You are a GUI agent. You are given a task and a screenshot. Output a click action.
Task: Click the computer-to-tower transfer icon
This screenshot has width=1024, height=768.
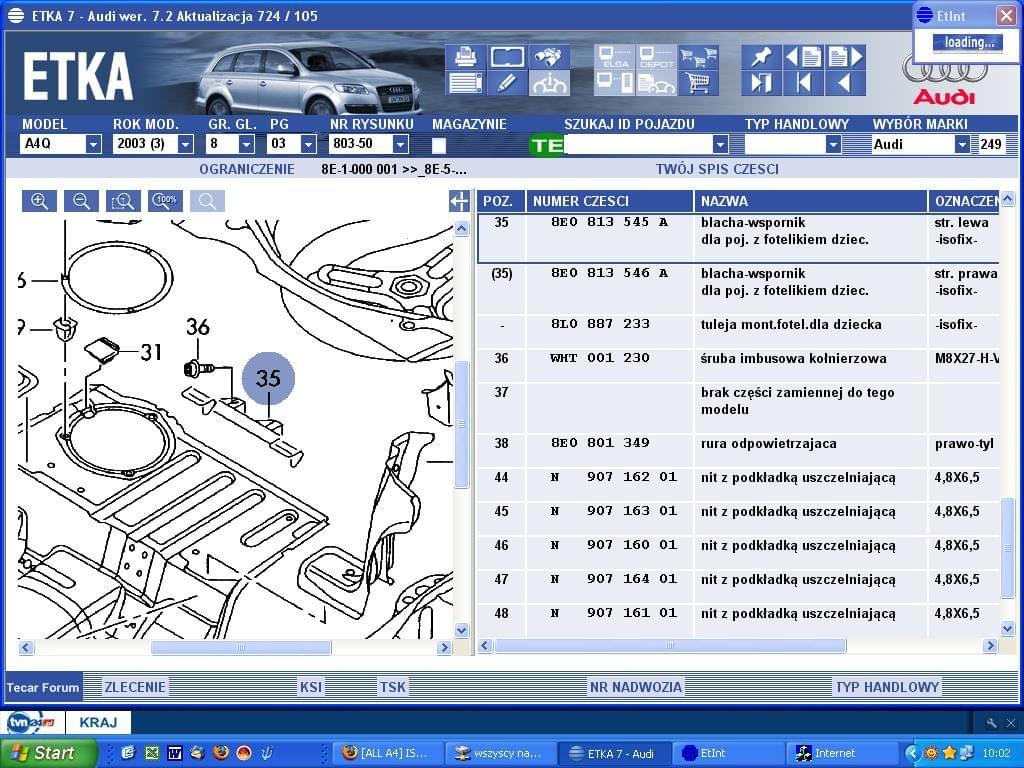615,84
